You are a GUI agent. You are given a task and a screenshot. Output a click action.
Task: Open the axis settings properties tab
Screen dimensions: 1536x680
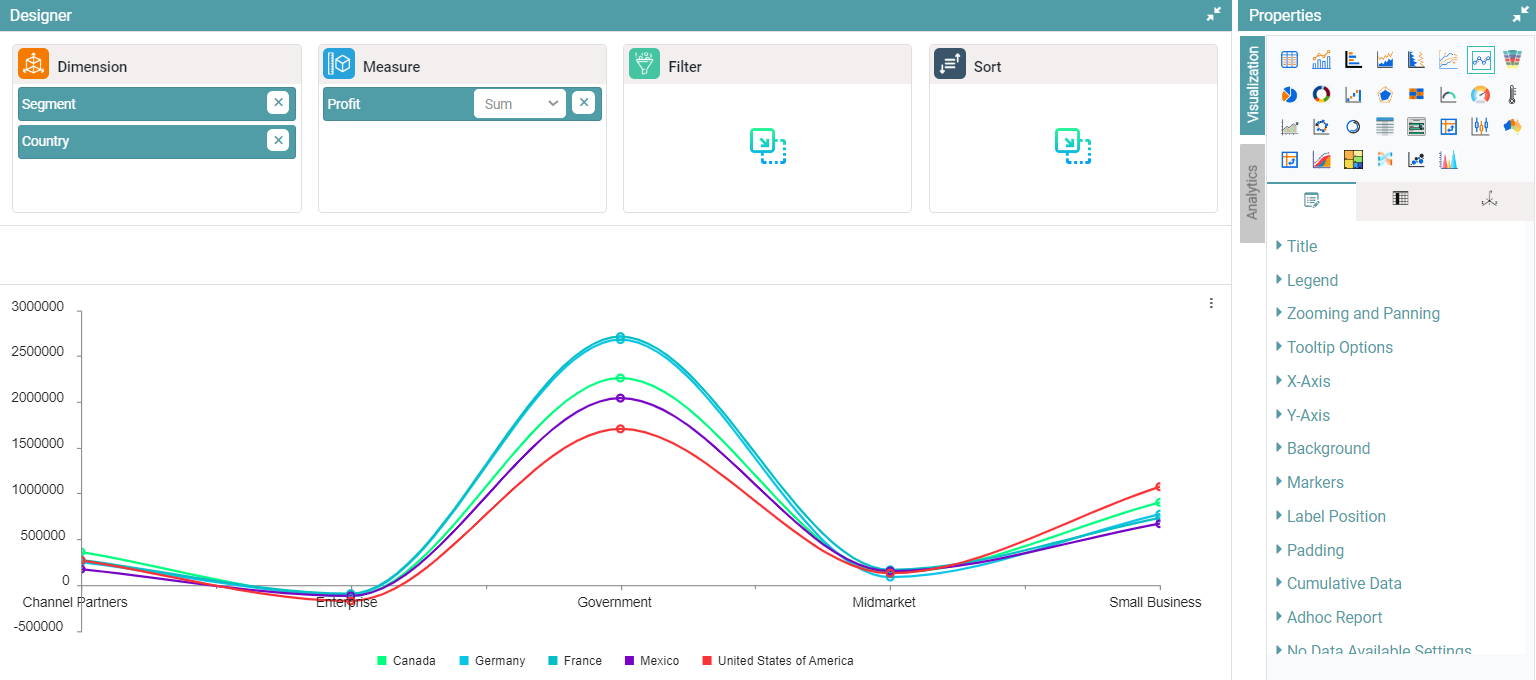(1489, 200)
